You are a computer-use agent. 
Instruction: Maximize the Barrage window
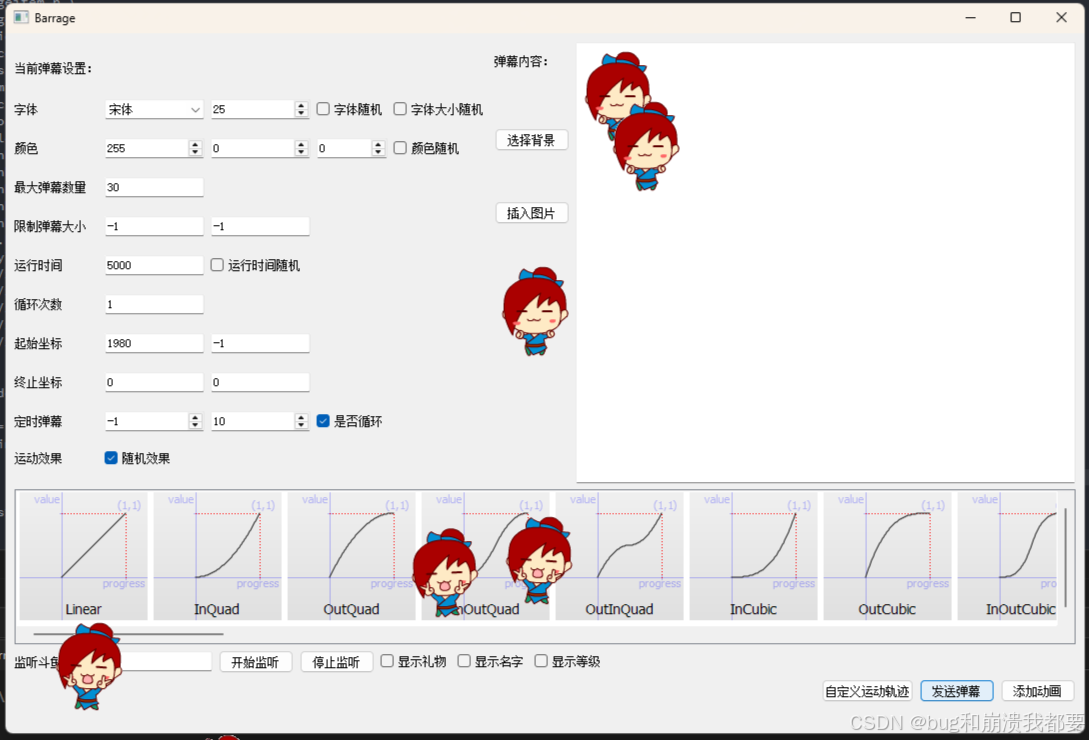(1015, 17)
